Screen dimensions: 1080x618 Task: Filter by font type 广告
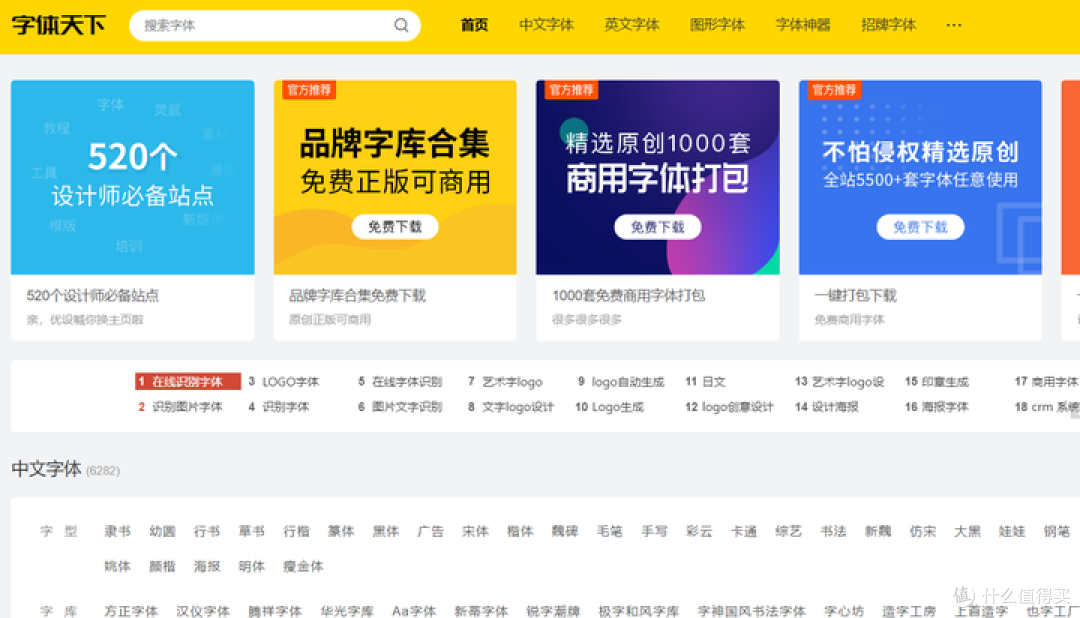coord(430,531)
